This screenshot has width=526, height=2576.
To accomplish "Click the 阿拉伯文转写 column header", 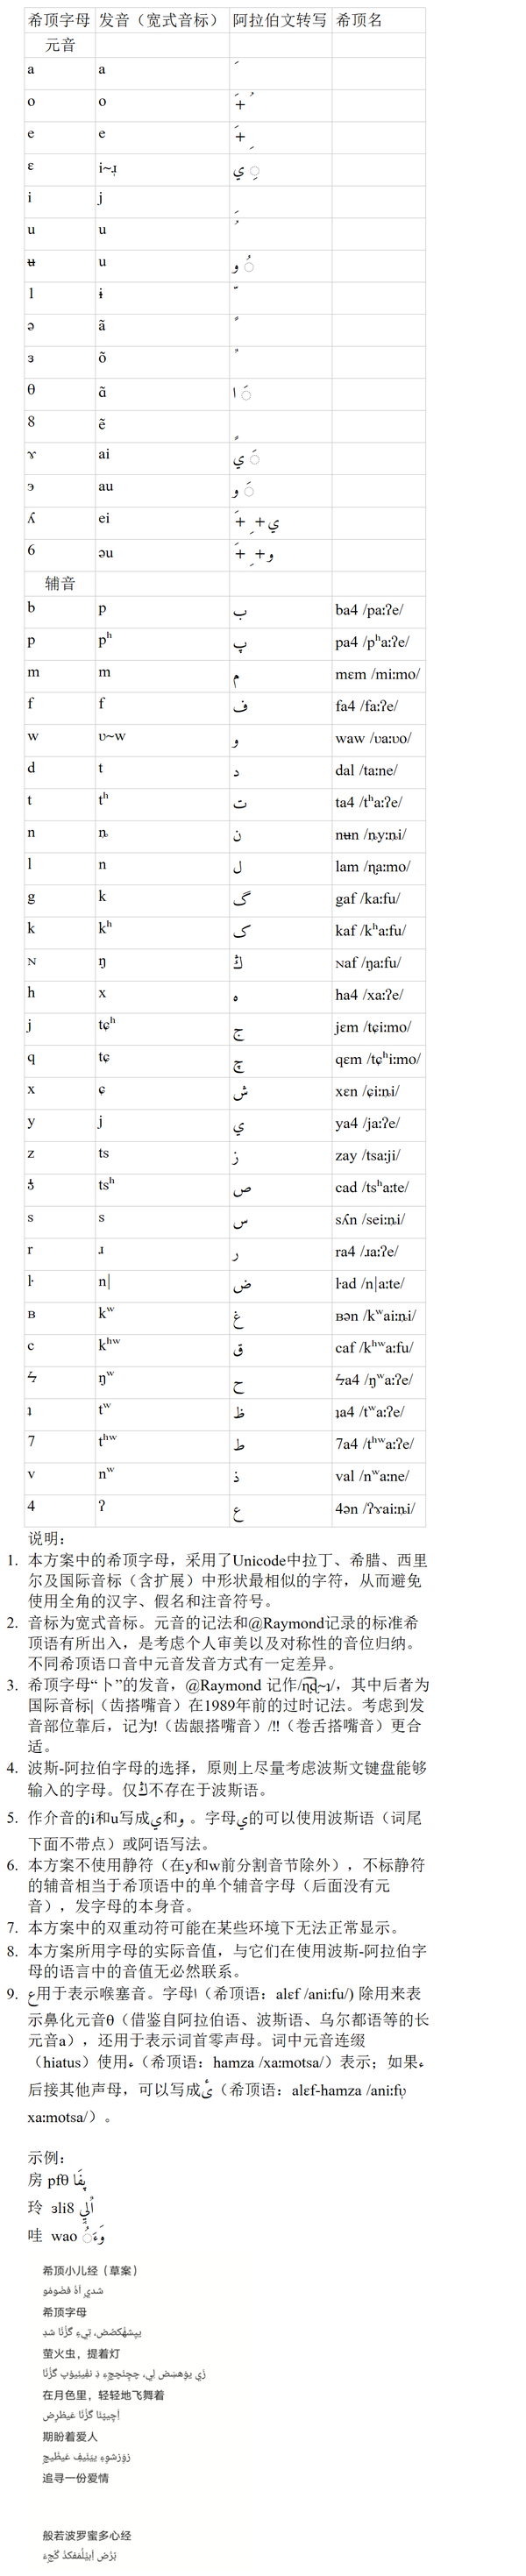I will 279,20.
